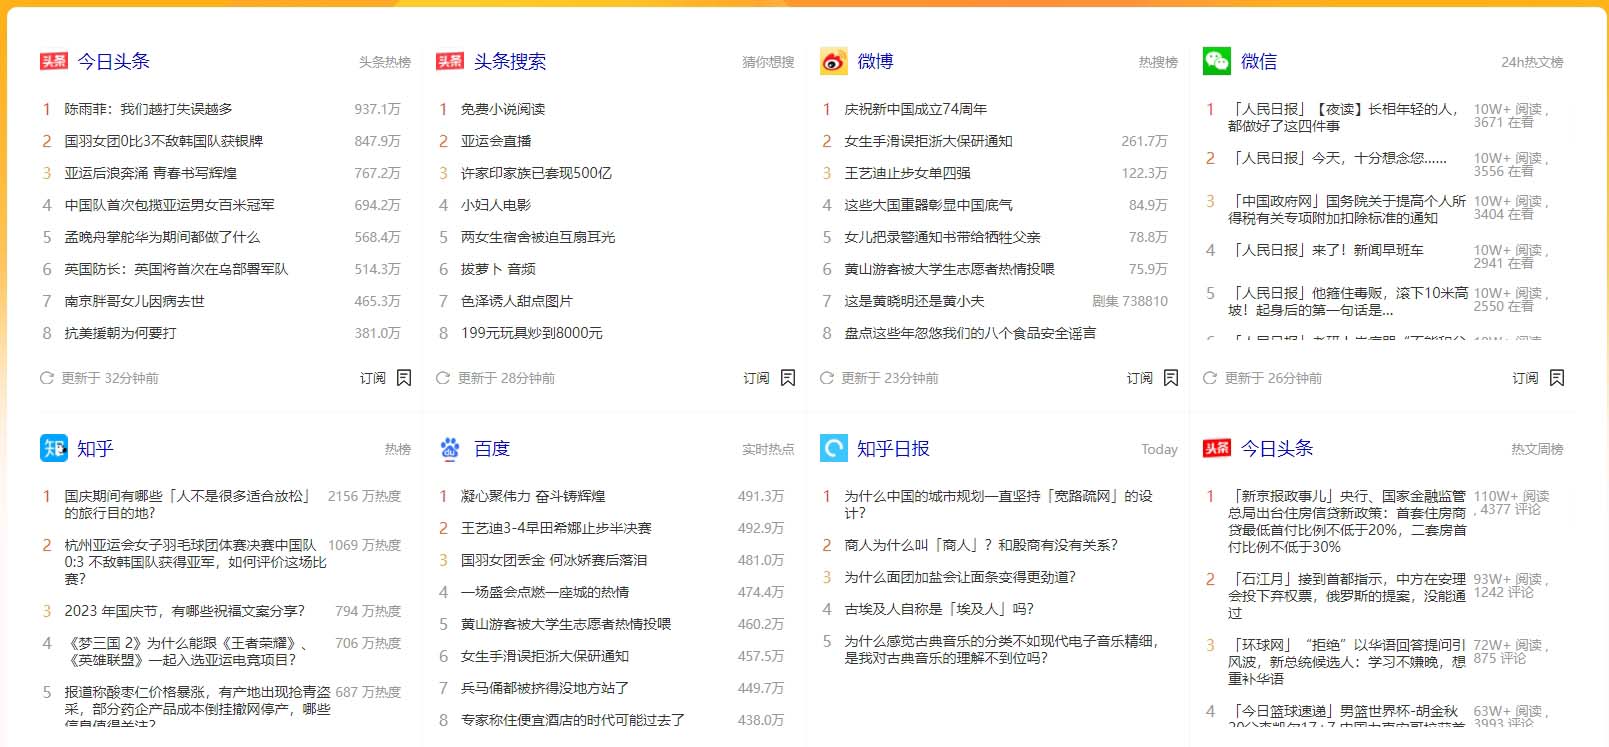Open the 头条热榜 label
This screenshot has width=1609, height=747.
coord(386,62)
